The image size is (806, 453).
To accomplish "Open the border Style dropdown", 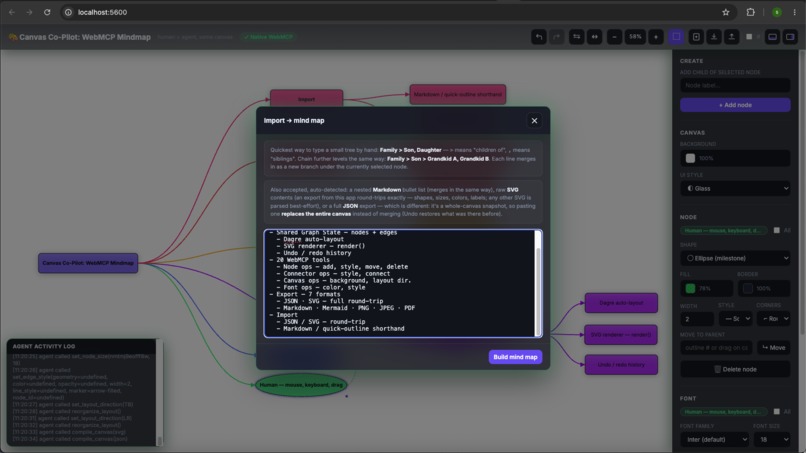I will [736, 319].
